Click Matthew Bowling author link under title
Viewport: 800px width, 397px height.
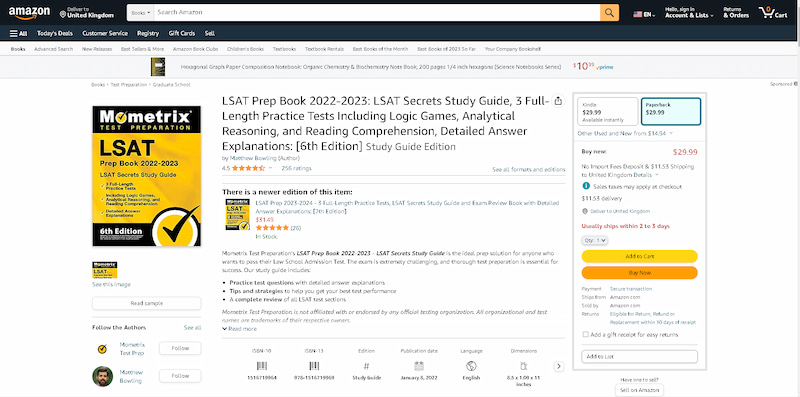click(x=254, y=158)
